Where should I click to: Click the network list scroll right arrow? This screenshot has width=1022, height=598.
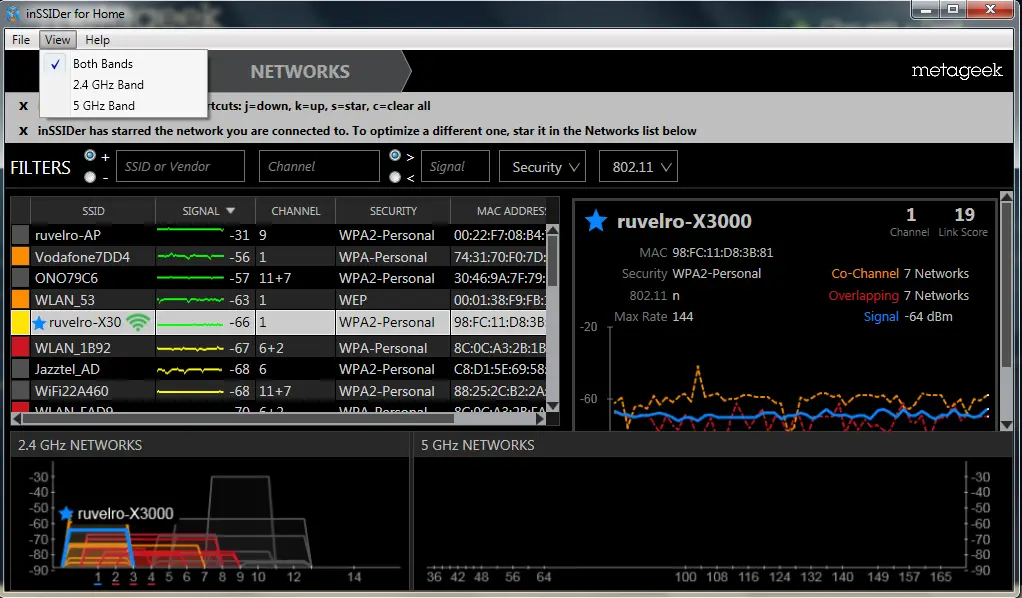[x=540, y=419]
